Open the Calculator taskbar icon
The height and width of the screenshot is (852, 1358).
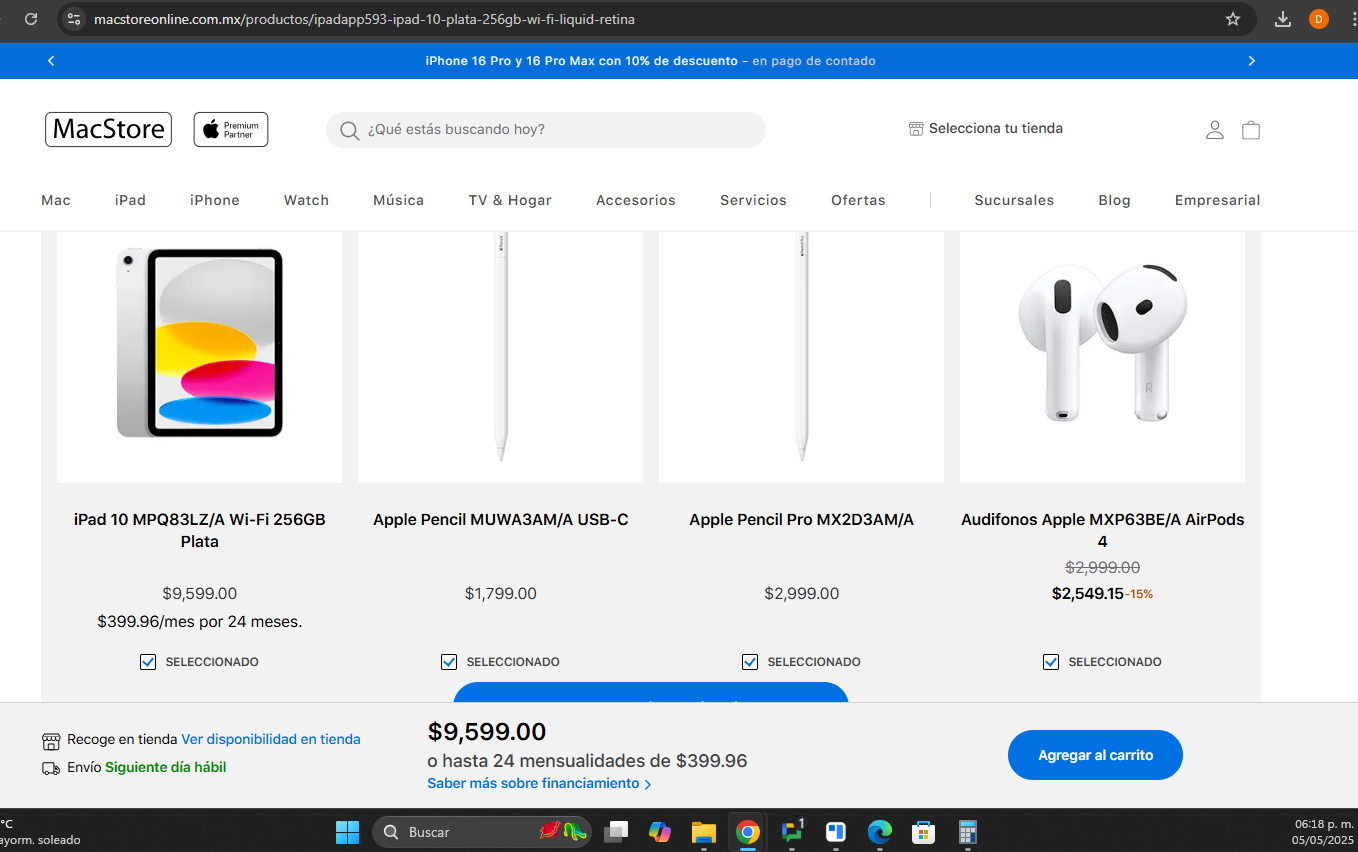click(x=967, y=832)
